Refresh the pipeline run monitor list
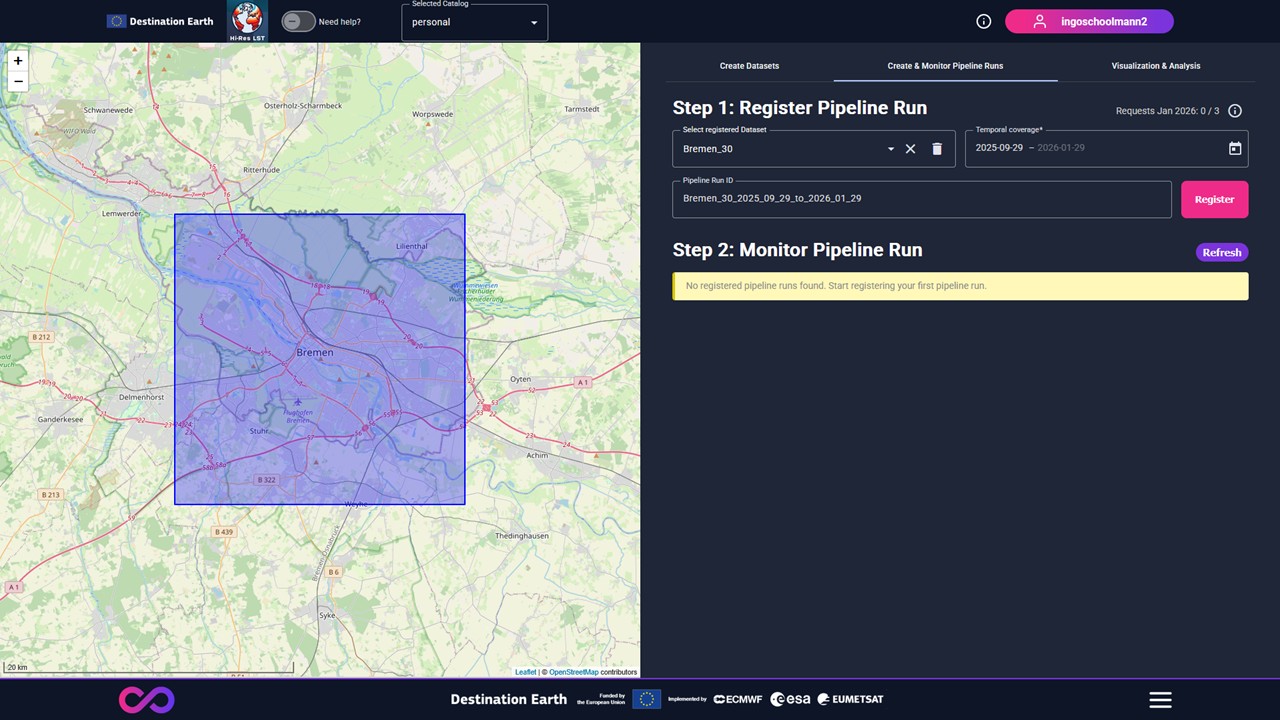Image resolution: width=1280 pixels, height=720 pixels. coord(1221,253)
